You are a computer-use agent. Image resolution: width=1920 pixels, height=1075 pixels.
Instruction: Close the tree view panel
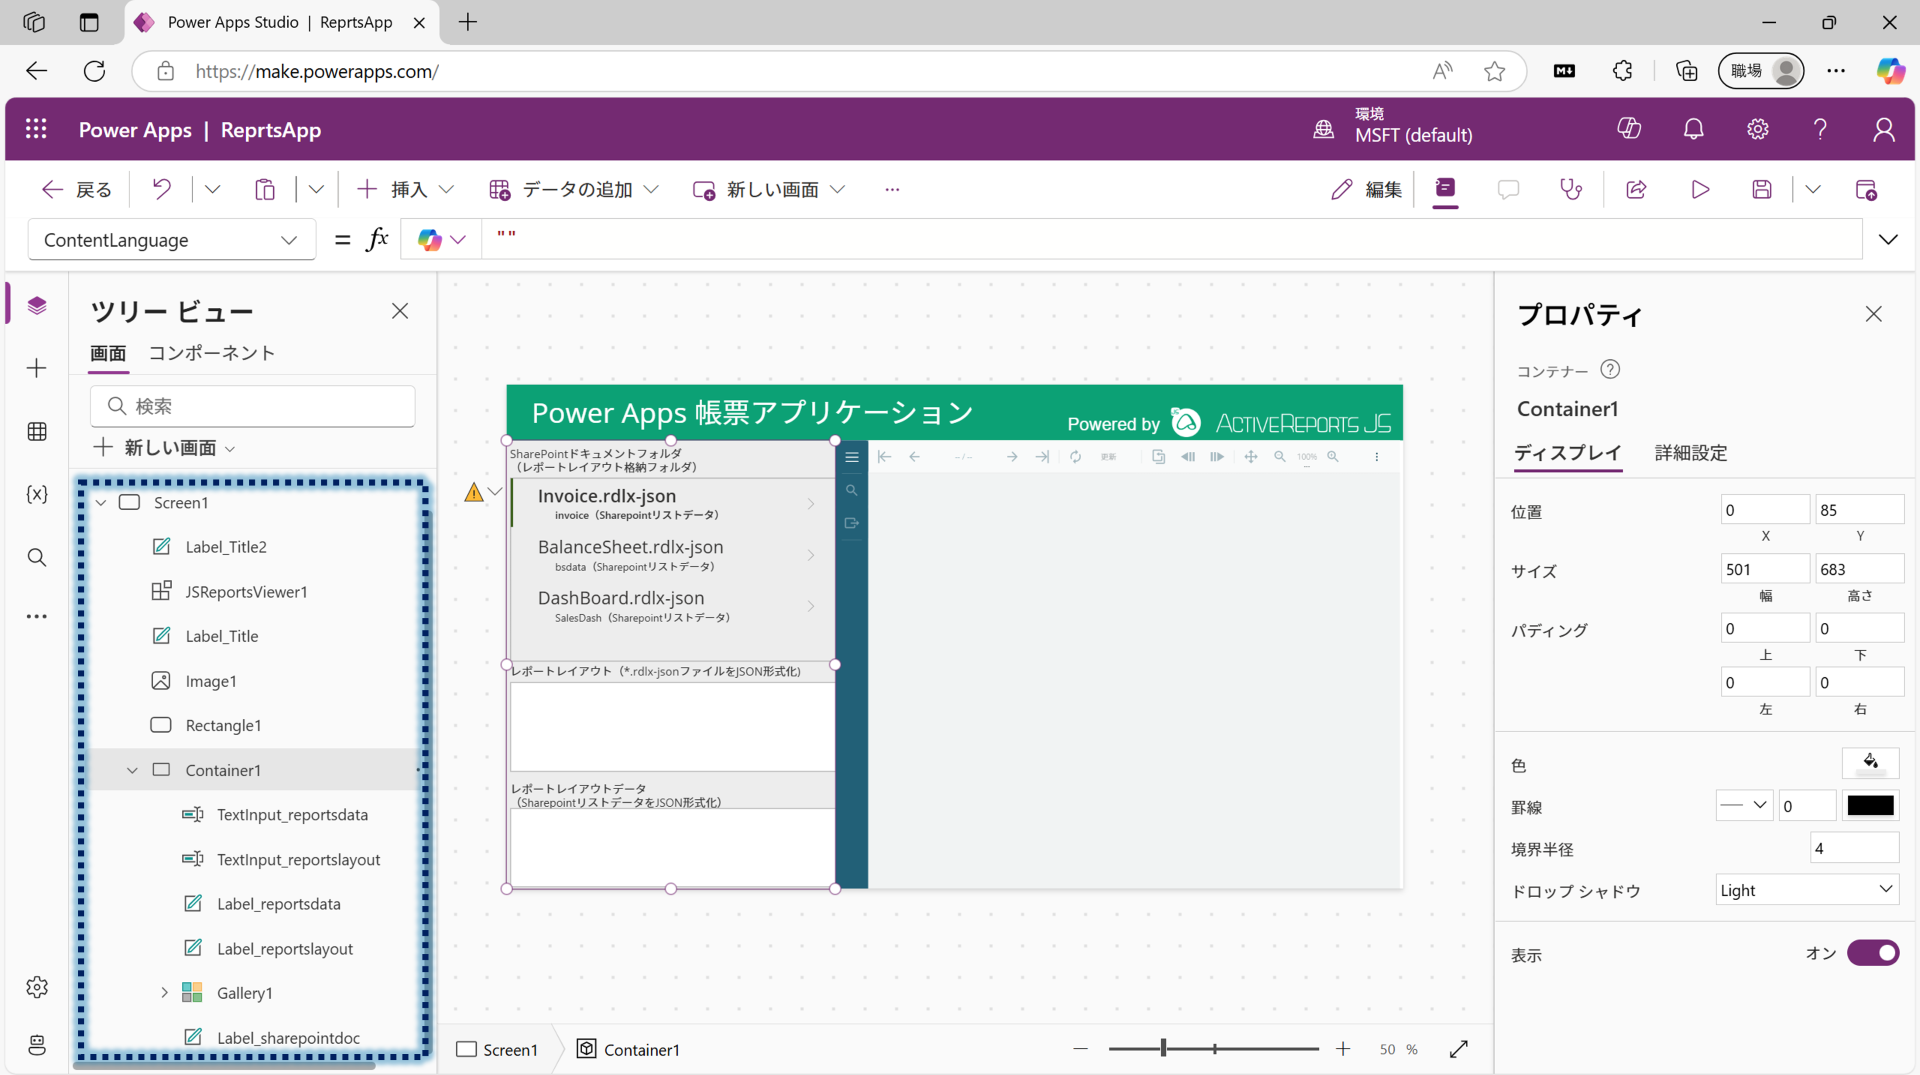click(x=400, y=311)
